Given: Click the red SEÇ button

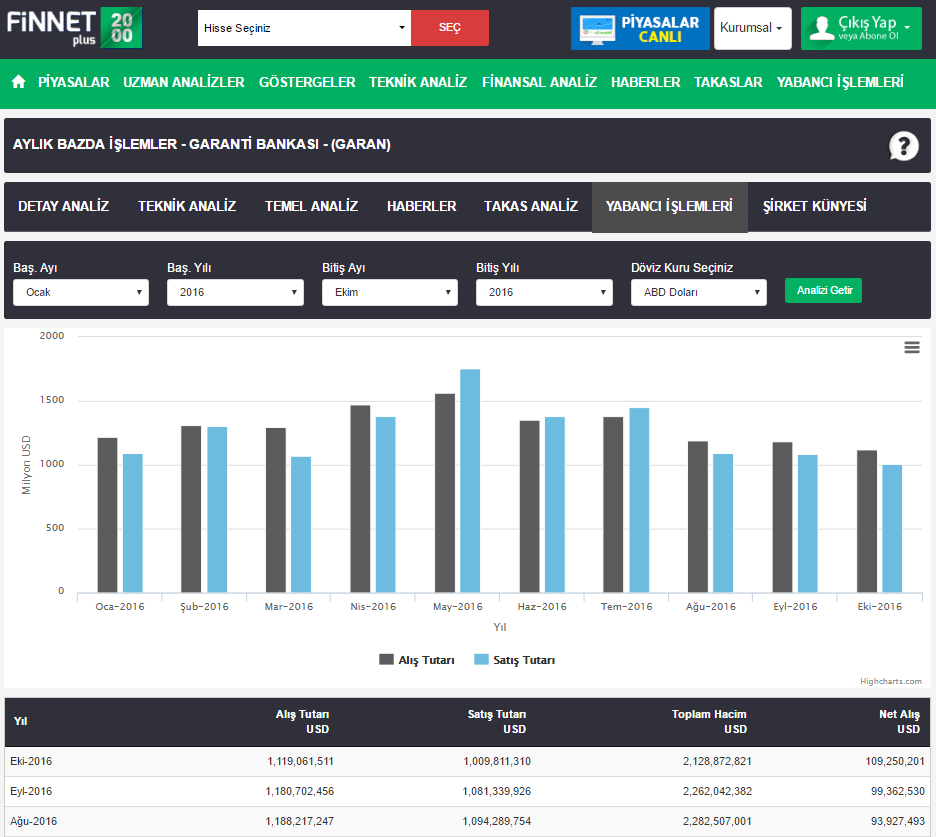Looking at the screenshot, I should [x=450, y=28].
